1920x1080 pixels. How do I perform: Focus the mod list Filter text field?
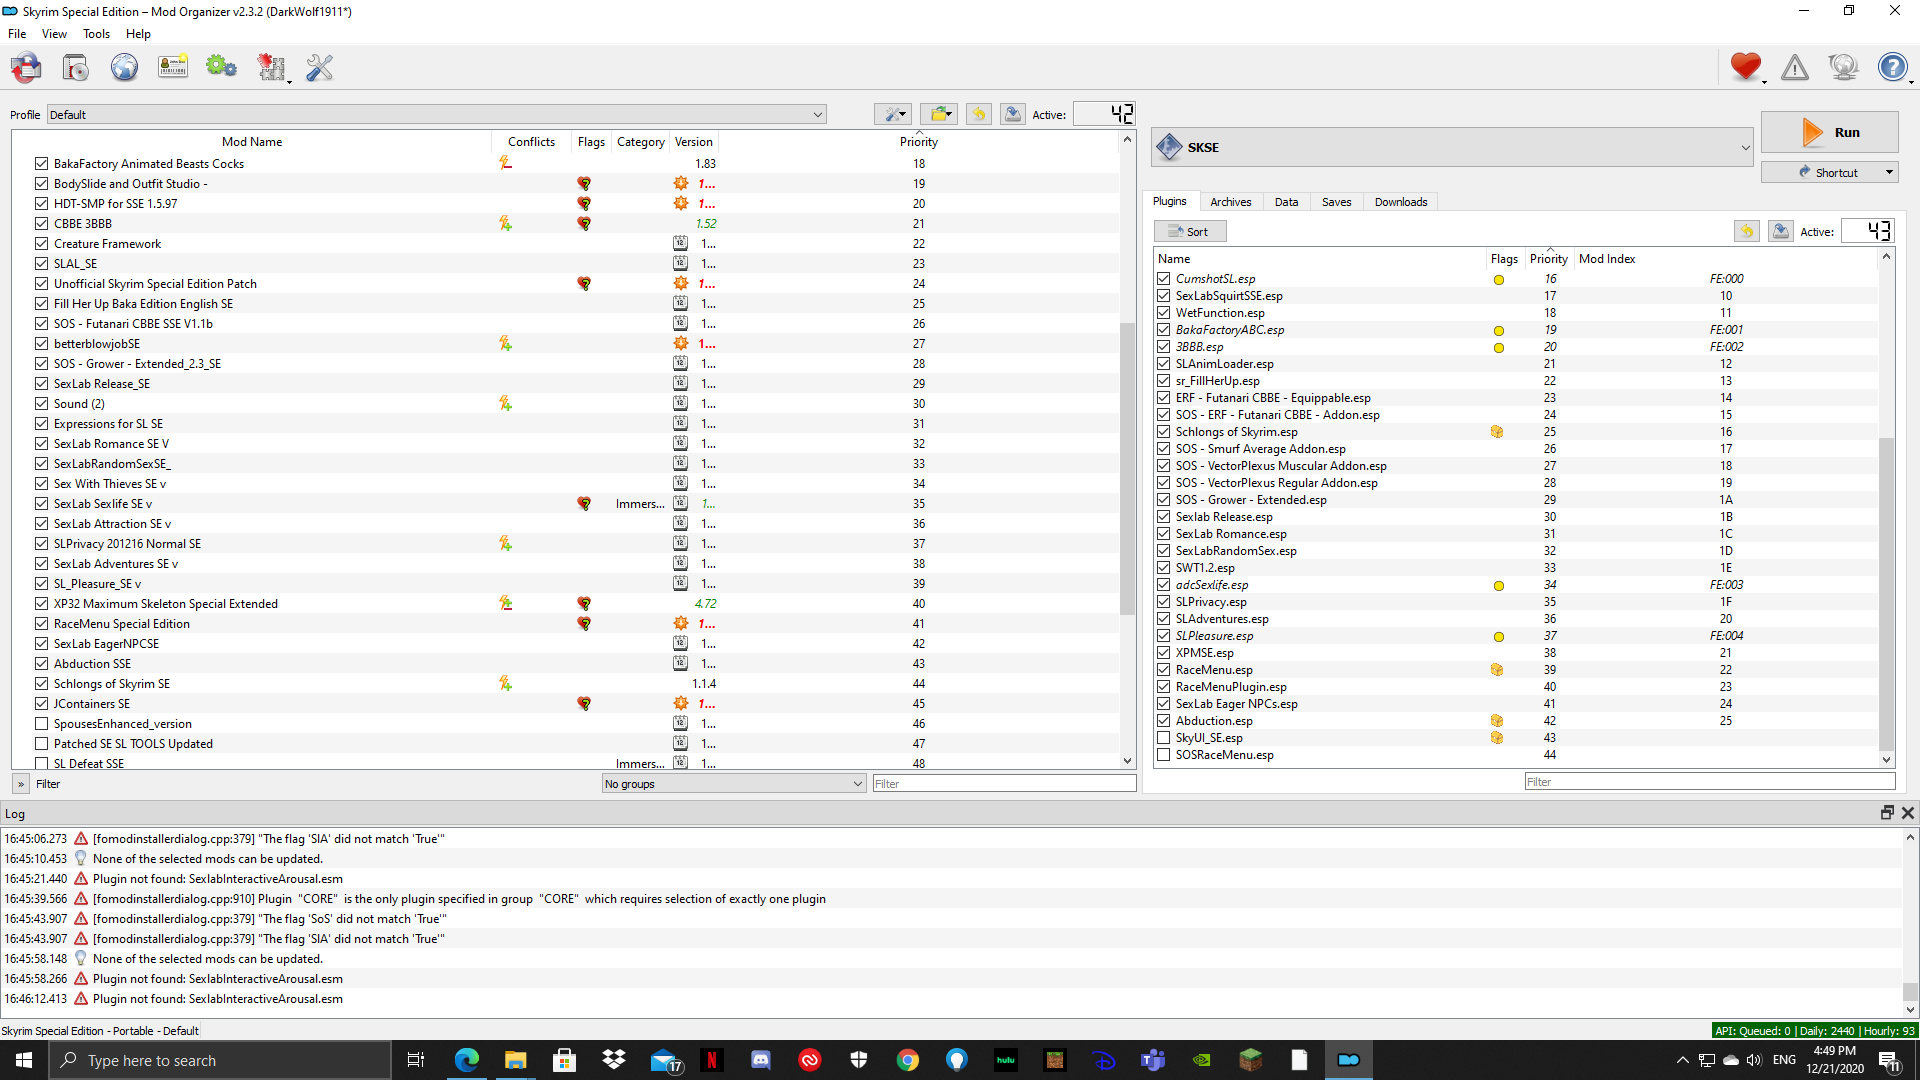pyautogui.click(x=1004, y=784)
